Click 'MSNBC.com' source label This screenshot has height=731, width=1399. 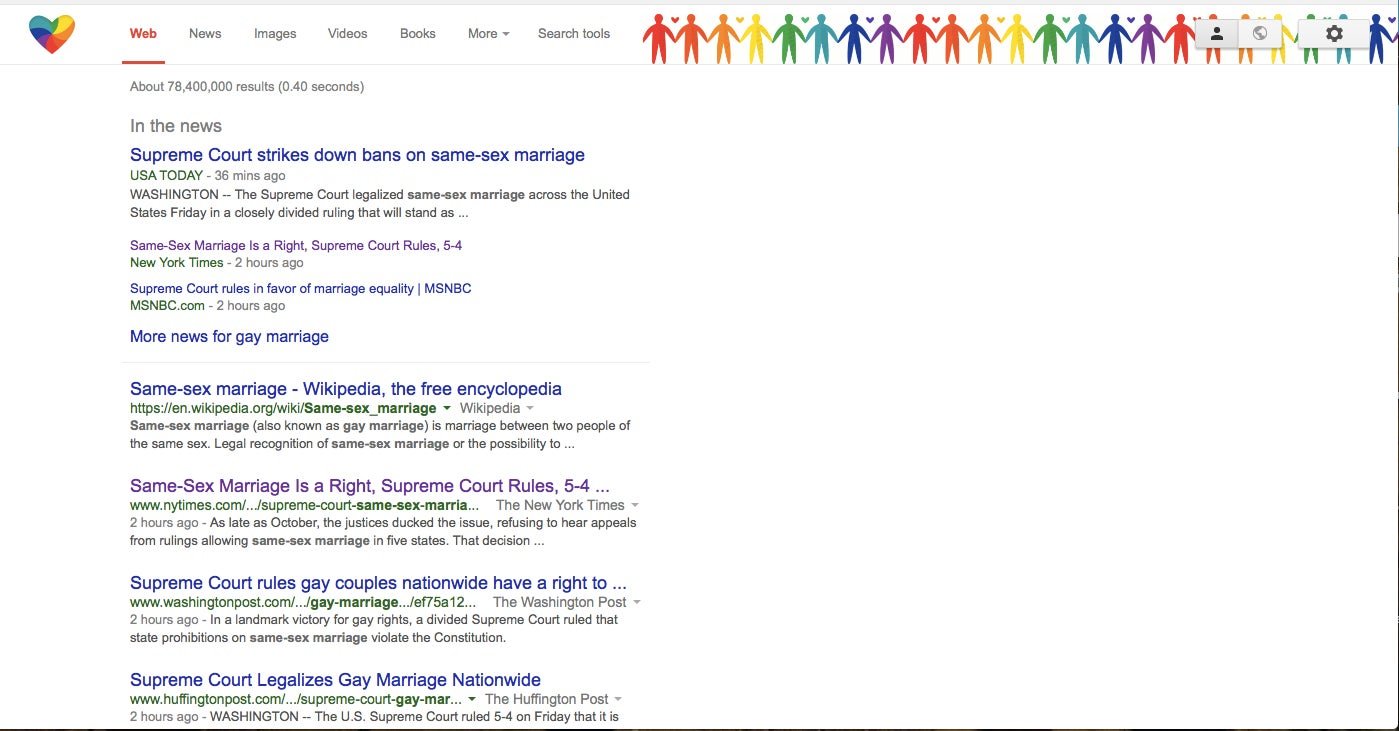167,305
